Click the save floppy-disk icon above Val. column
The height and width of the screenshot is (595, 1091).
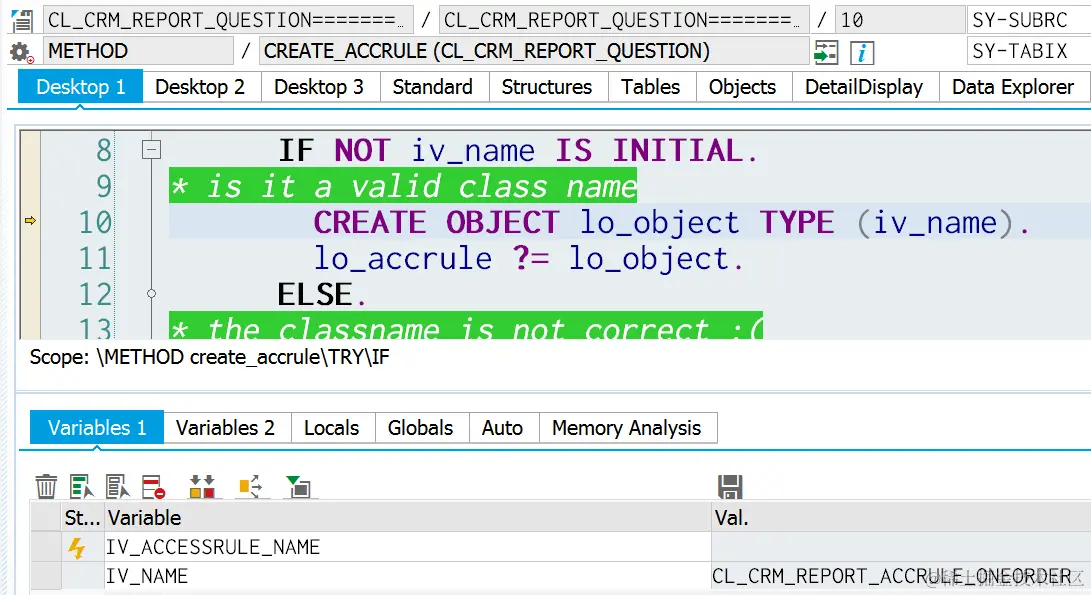730,486
